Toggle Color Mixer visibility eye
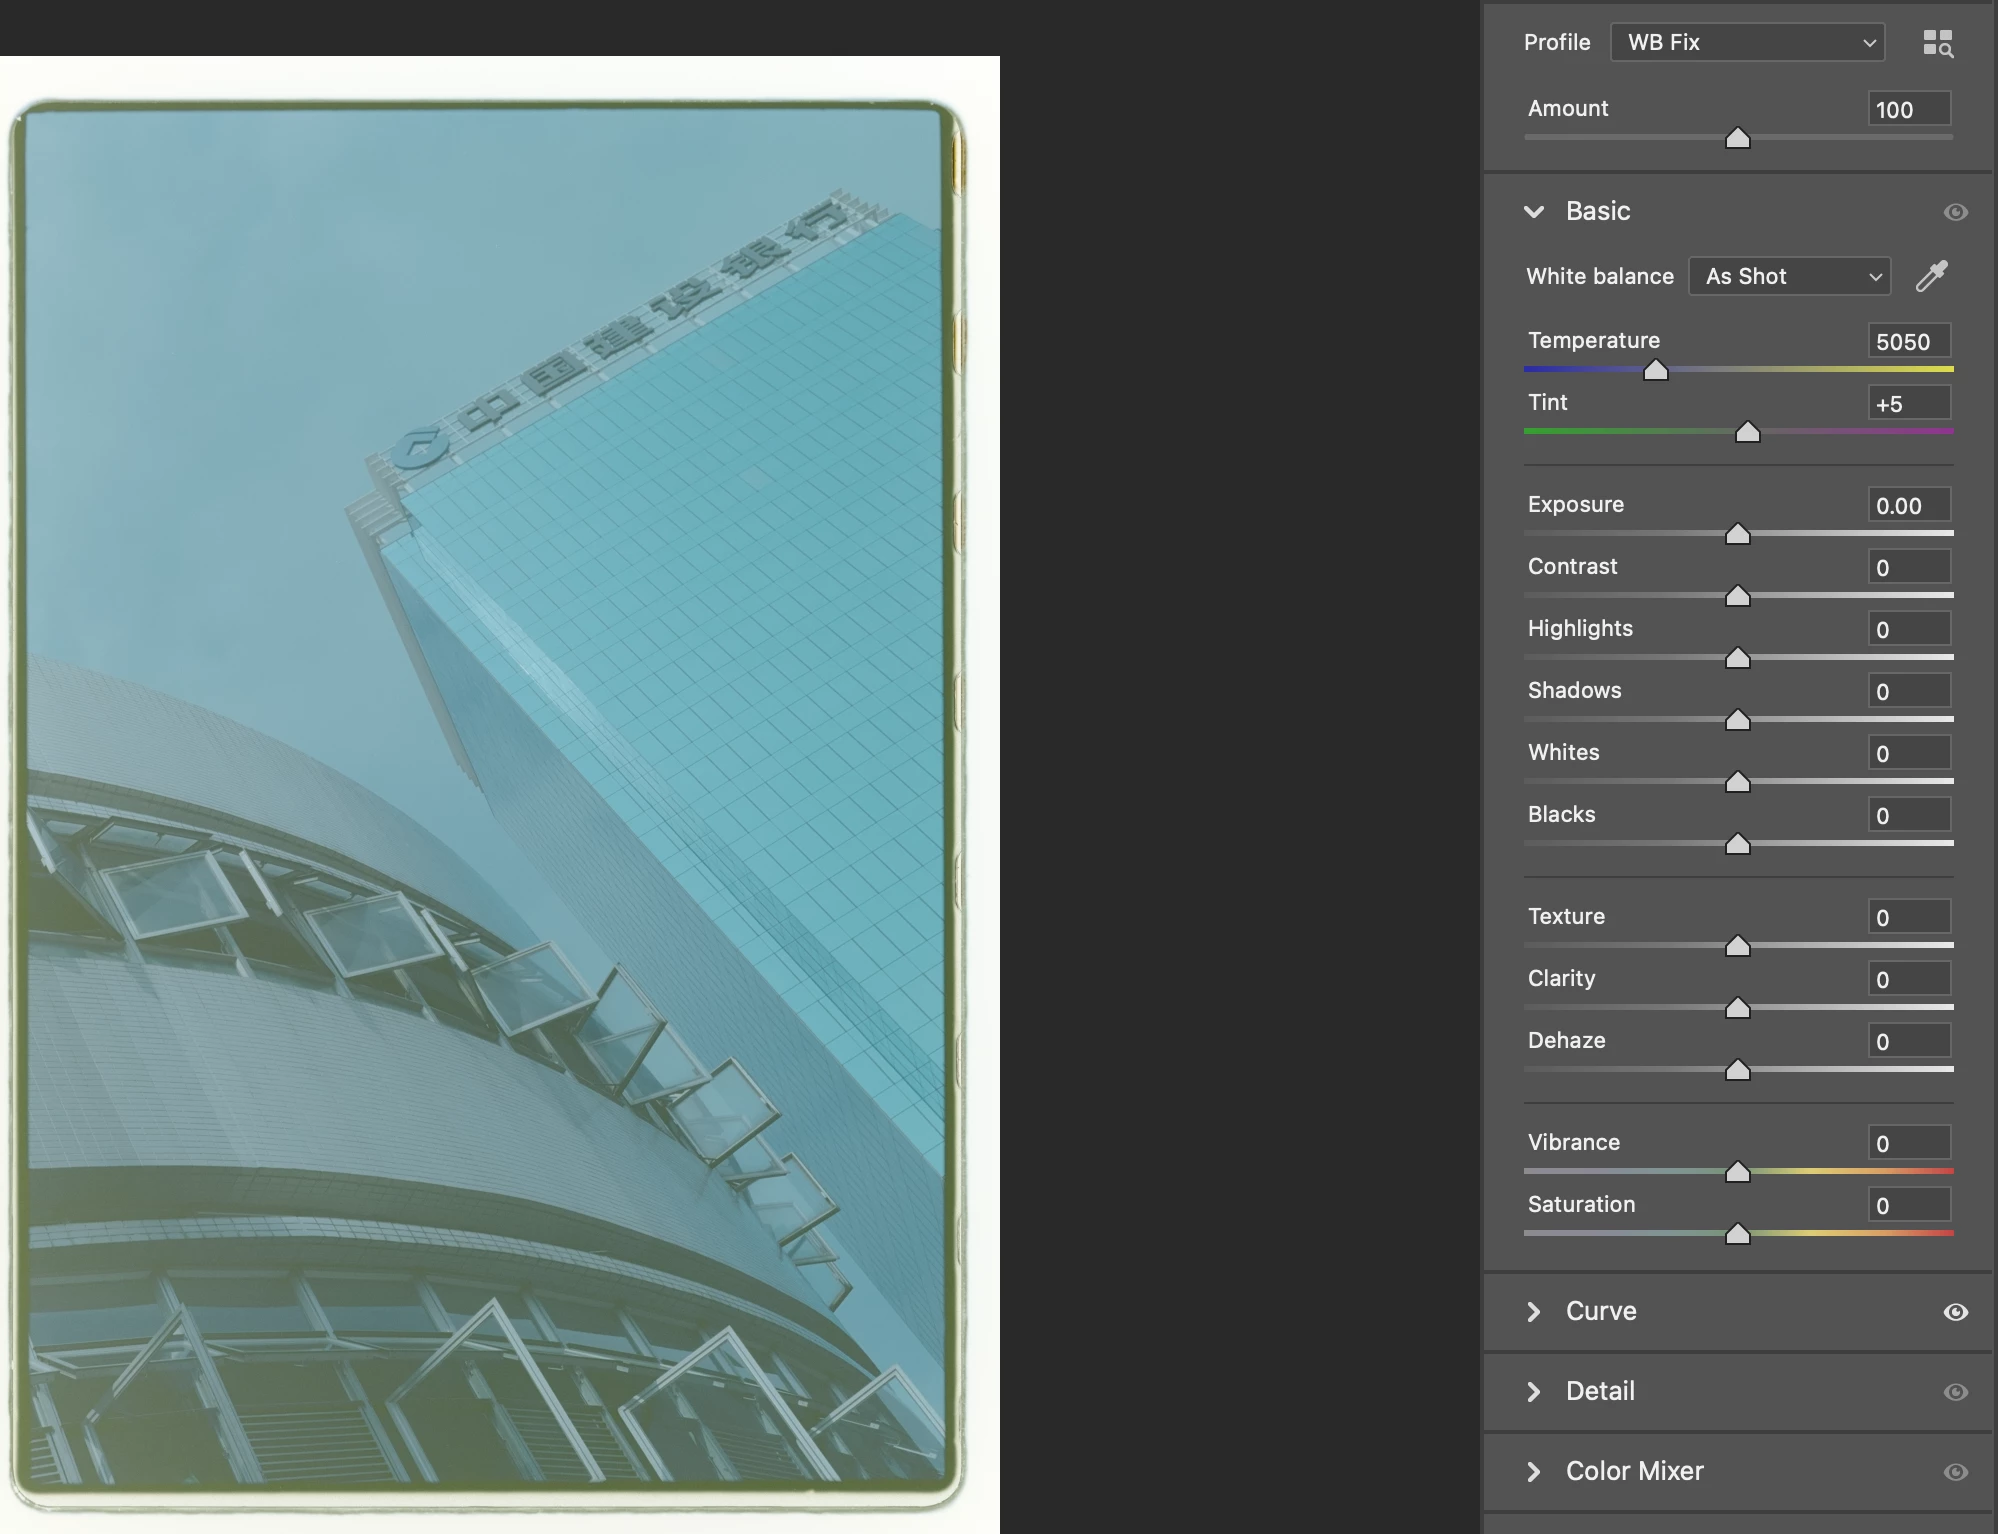1998x1534 pixels. click(x=1955, y=1472)
